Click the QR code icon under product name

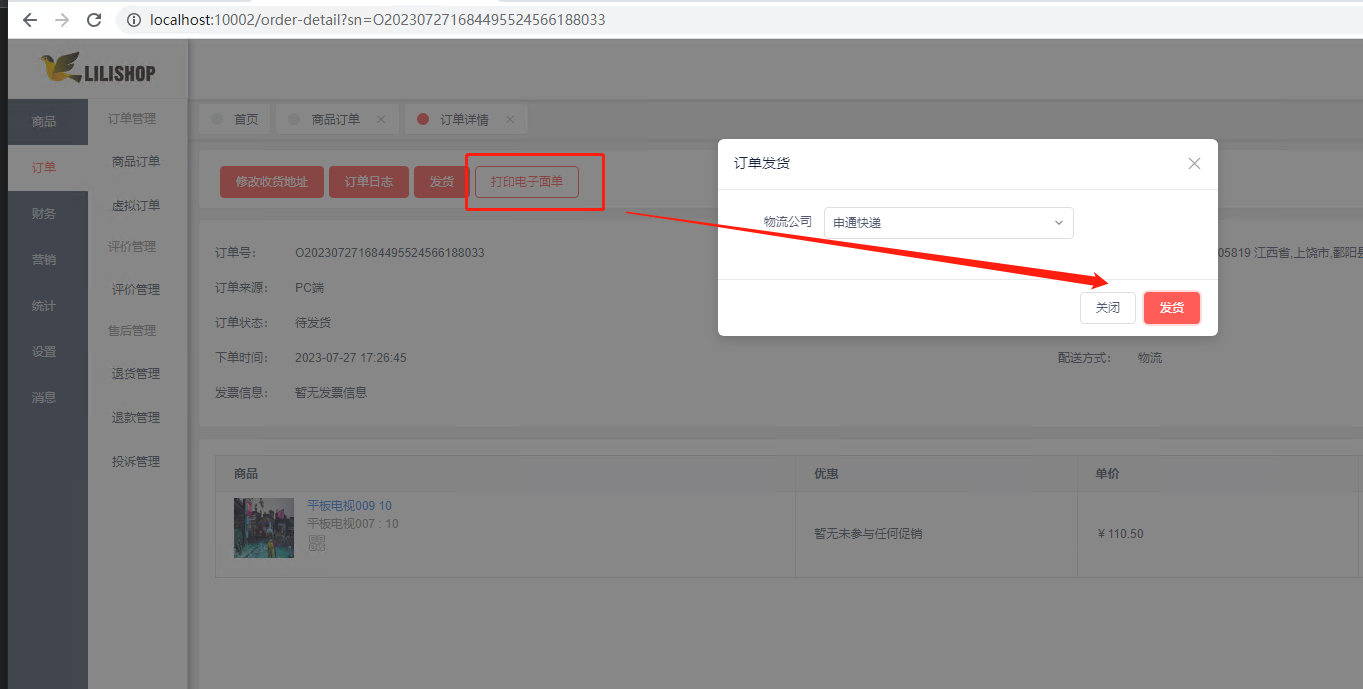coord(316,543)
